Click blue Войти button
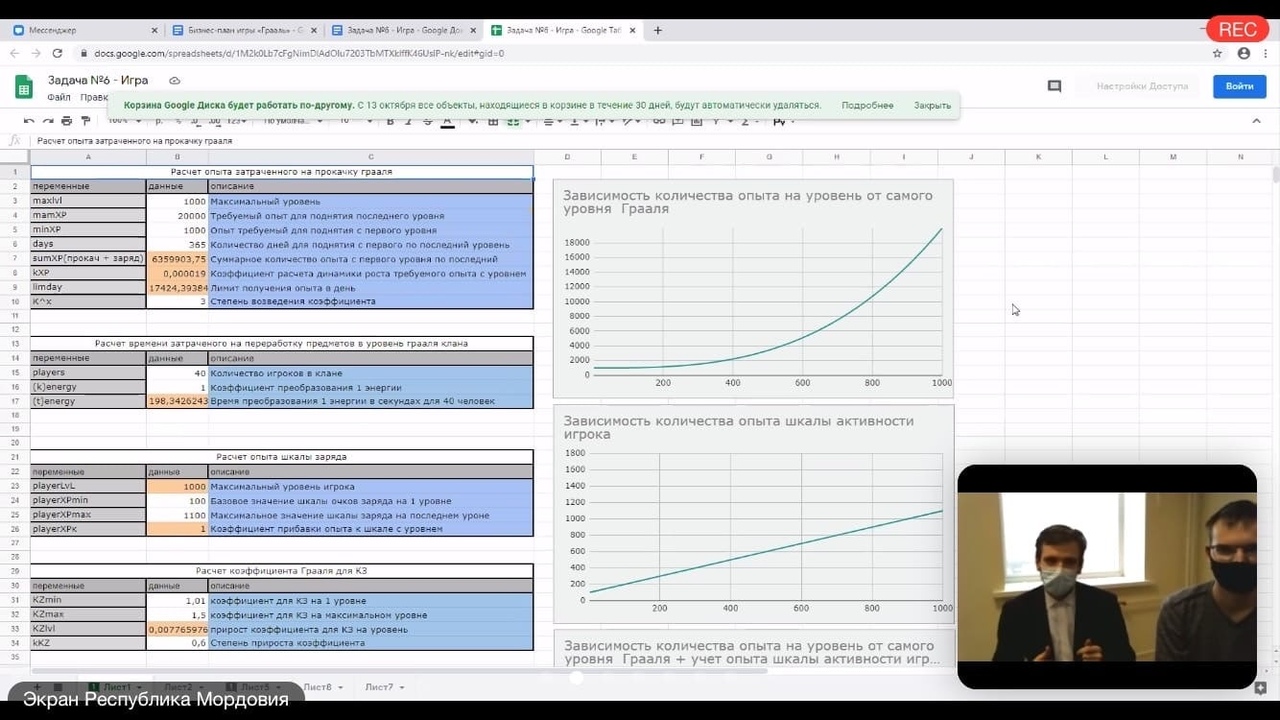Image resolution: width=1280 pixels, height=720 pixels. [x=1239, y=87]
